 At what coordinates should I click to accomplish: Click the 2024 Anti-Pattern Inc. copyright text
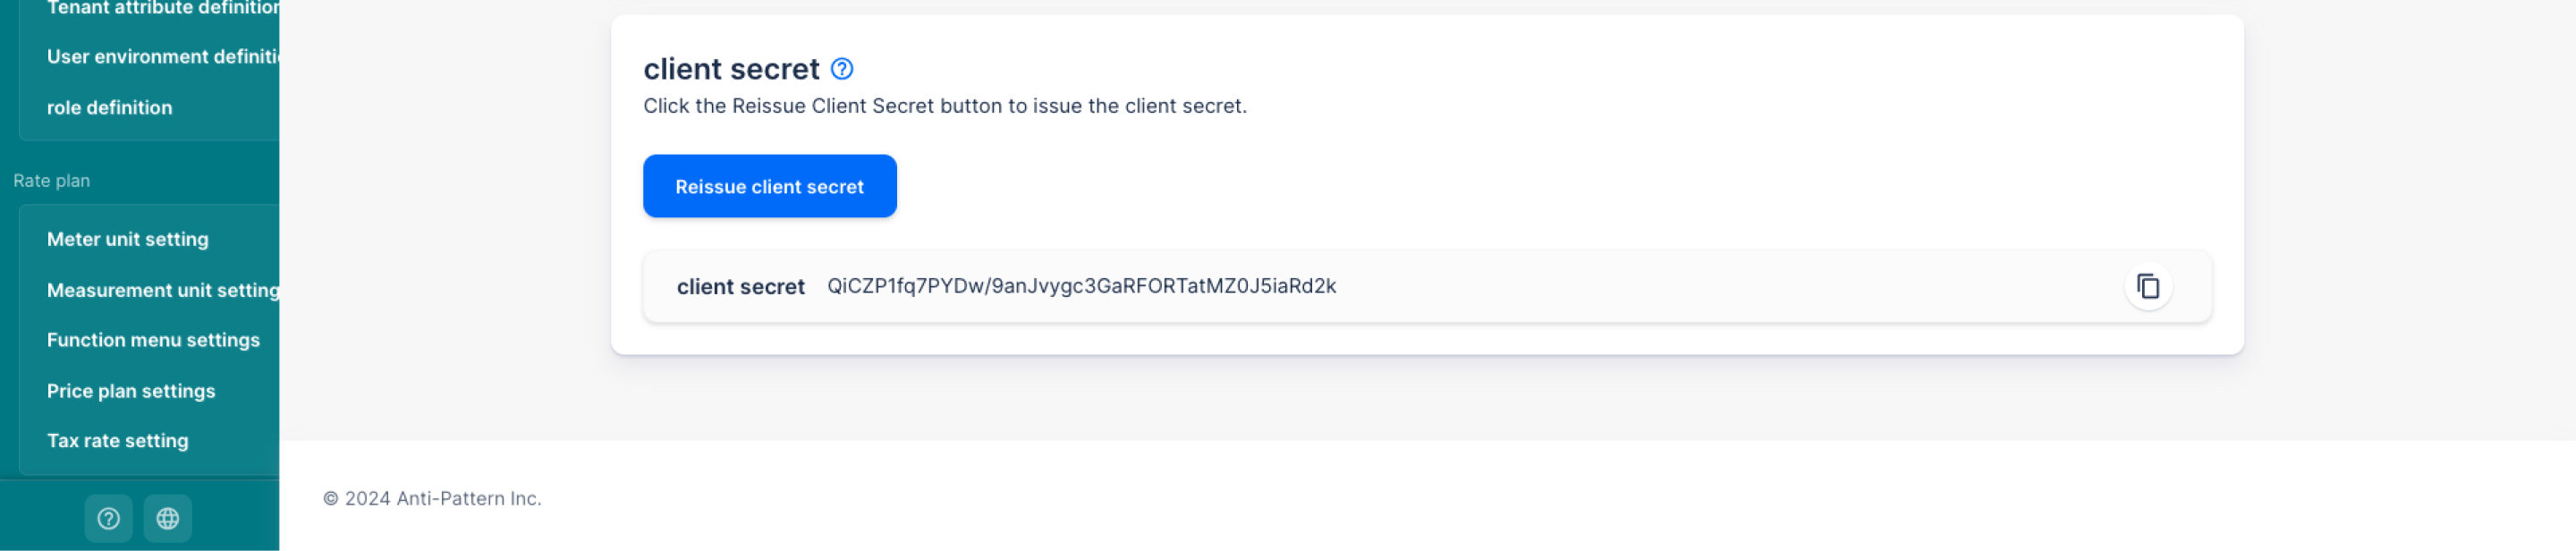pos(432,499)
